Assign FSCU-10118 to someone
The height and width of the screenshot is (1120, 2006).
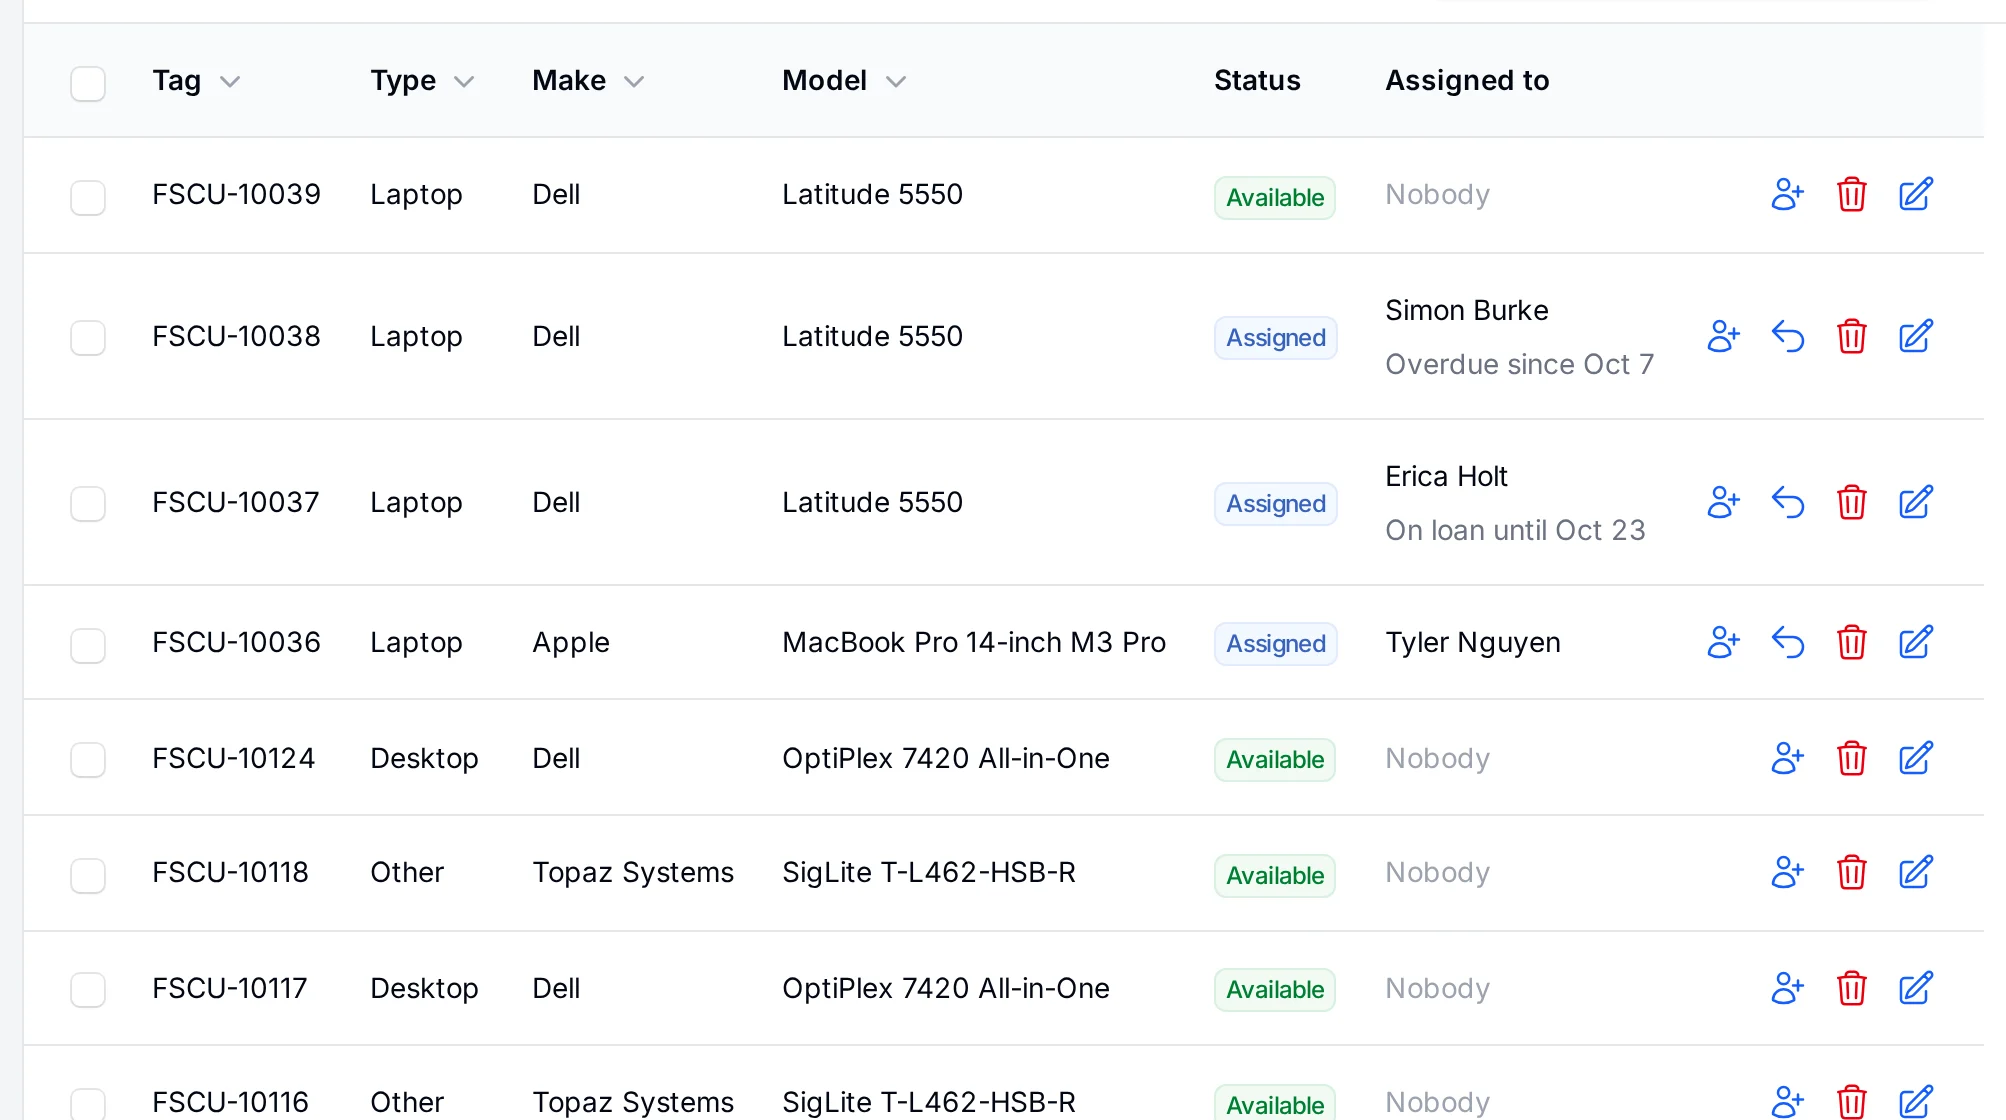tap(1787, 872)
